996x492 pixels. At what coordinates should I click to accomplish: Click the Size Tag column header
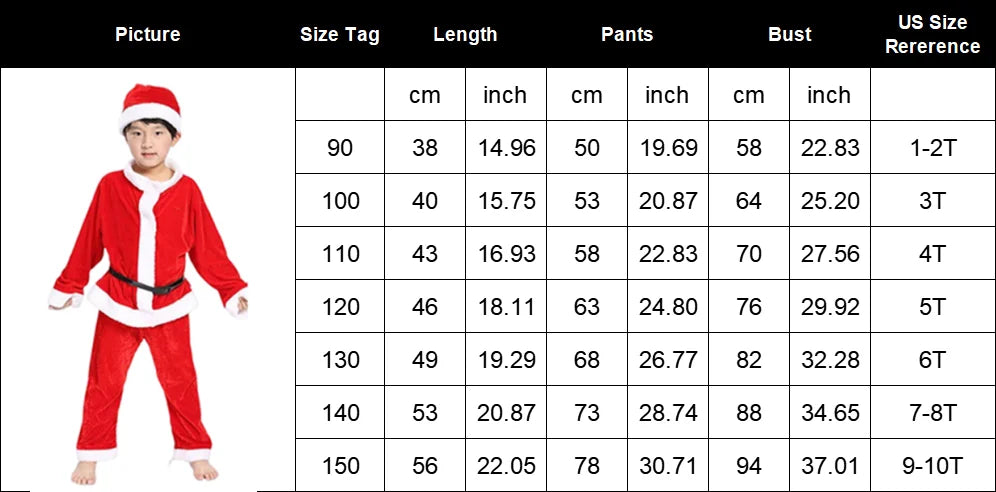[x=339, y=34]
